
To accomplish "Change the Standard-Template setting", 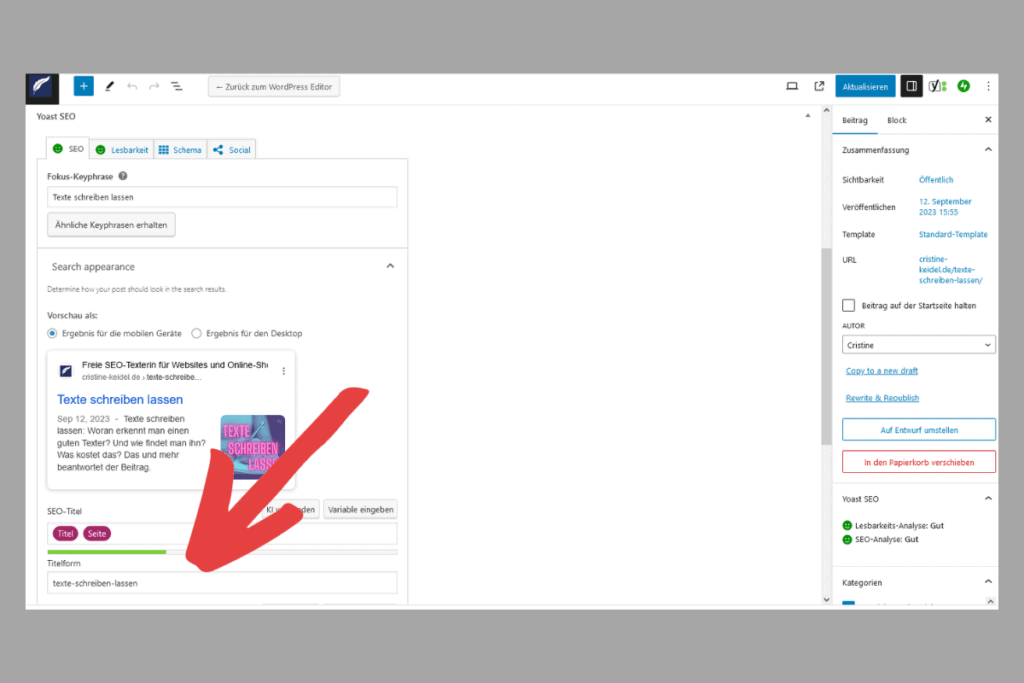I will (x=953, y=234).
